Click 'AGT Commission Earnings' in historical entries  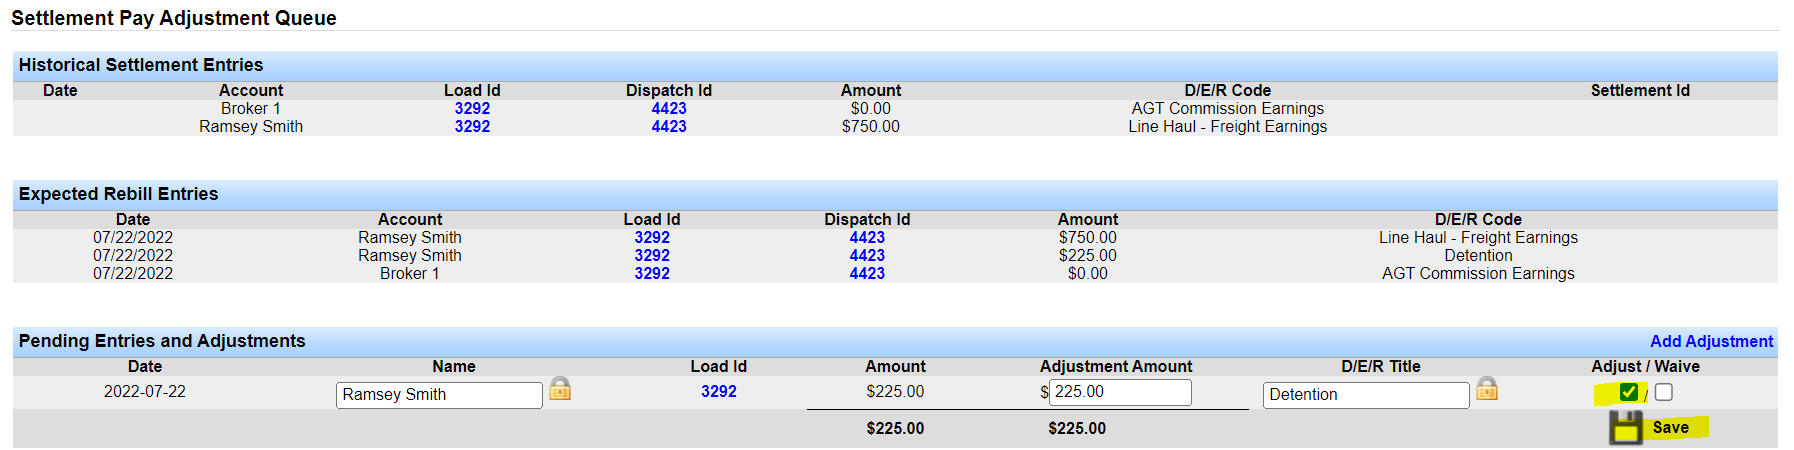tap(1227, 109)
